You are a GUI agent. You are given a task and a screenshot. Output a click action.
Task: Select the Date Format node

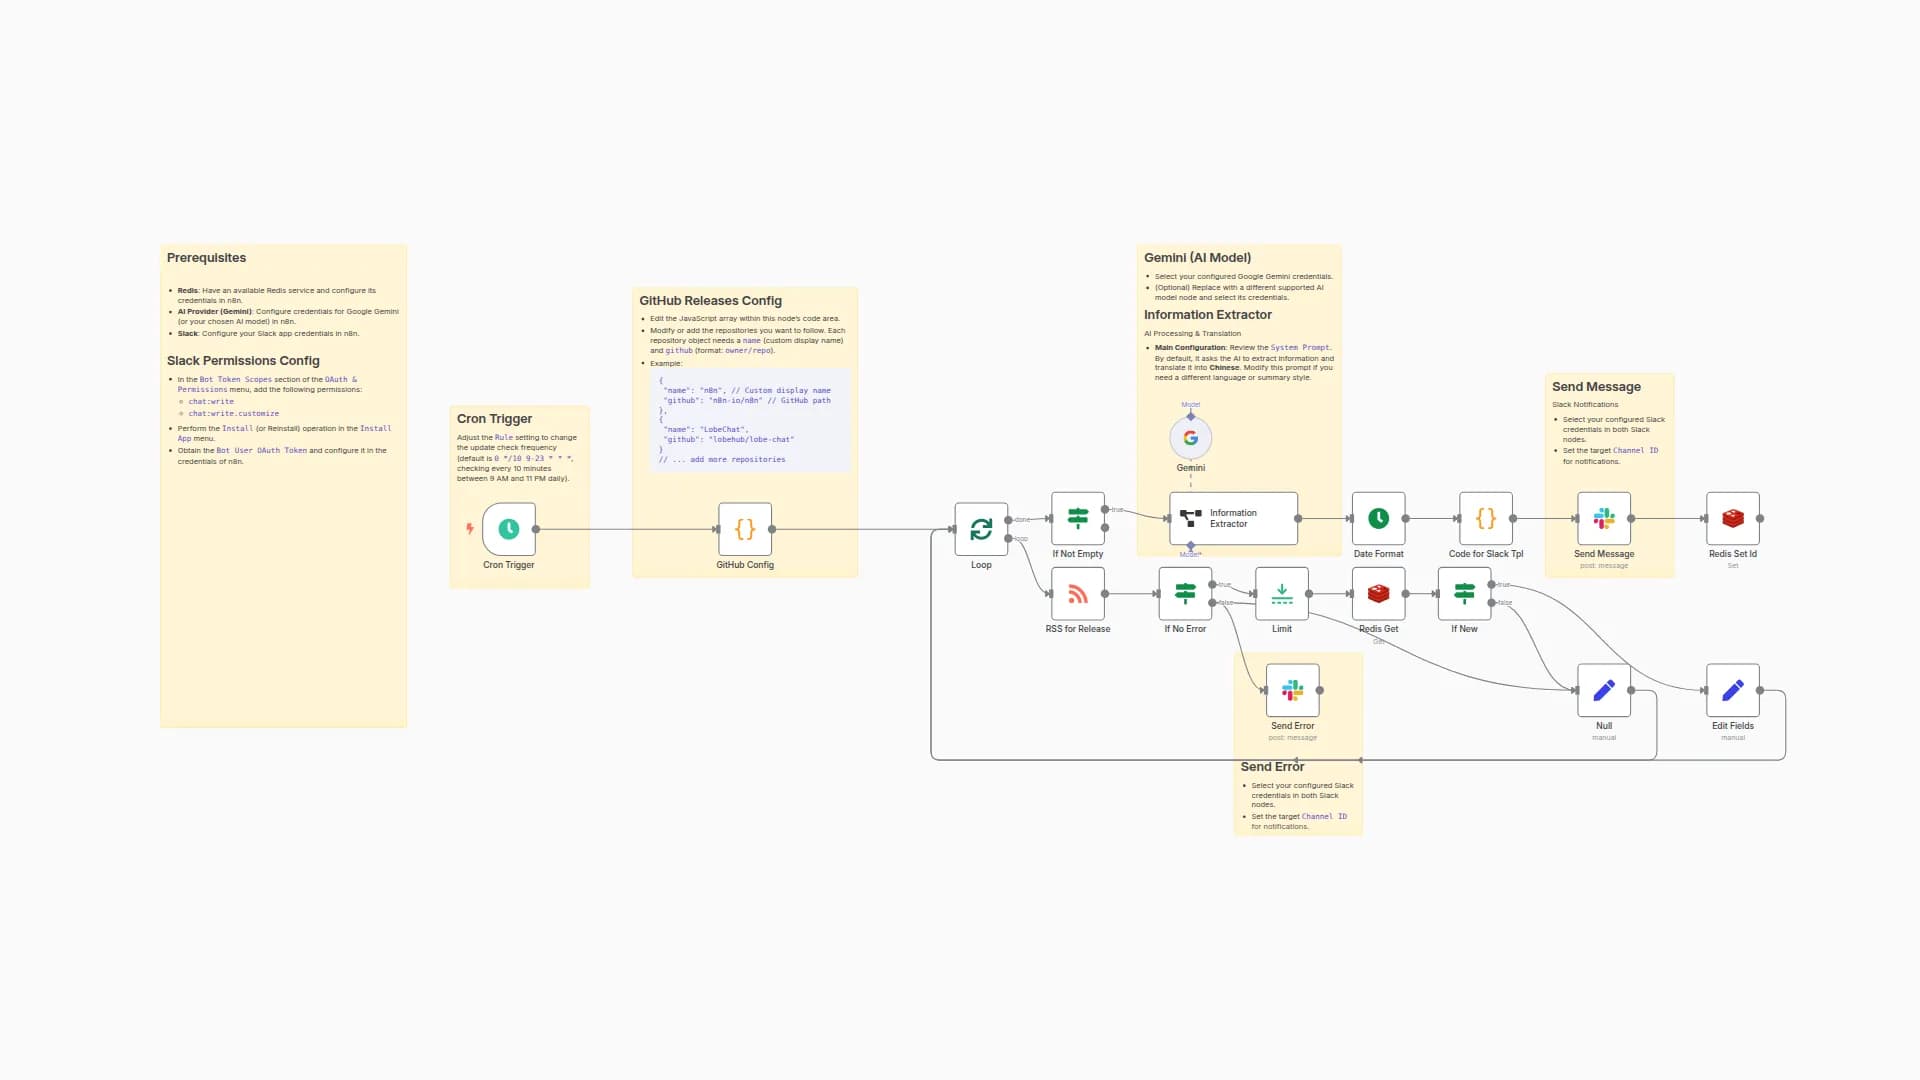[1379, 518]
